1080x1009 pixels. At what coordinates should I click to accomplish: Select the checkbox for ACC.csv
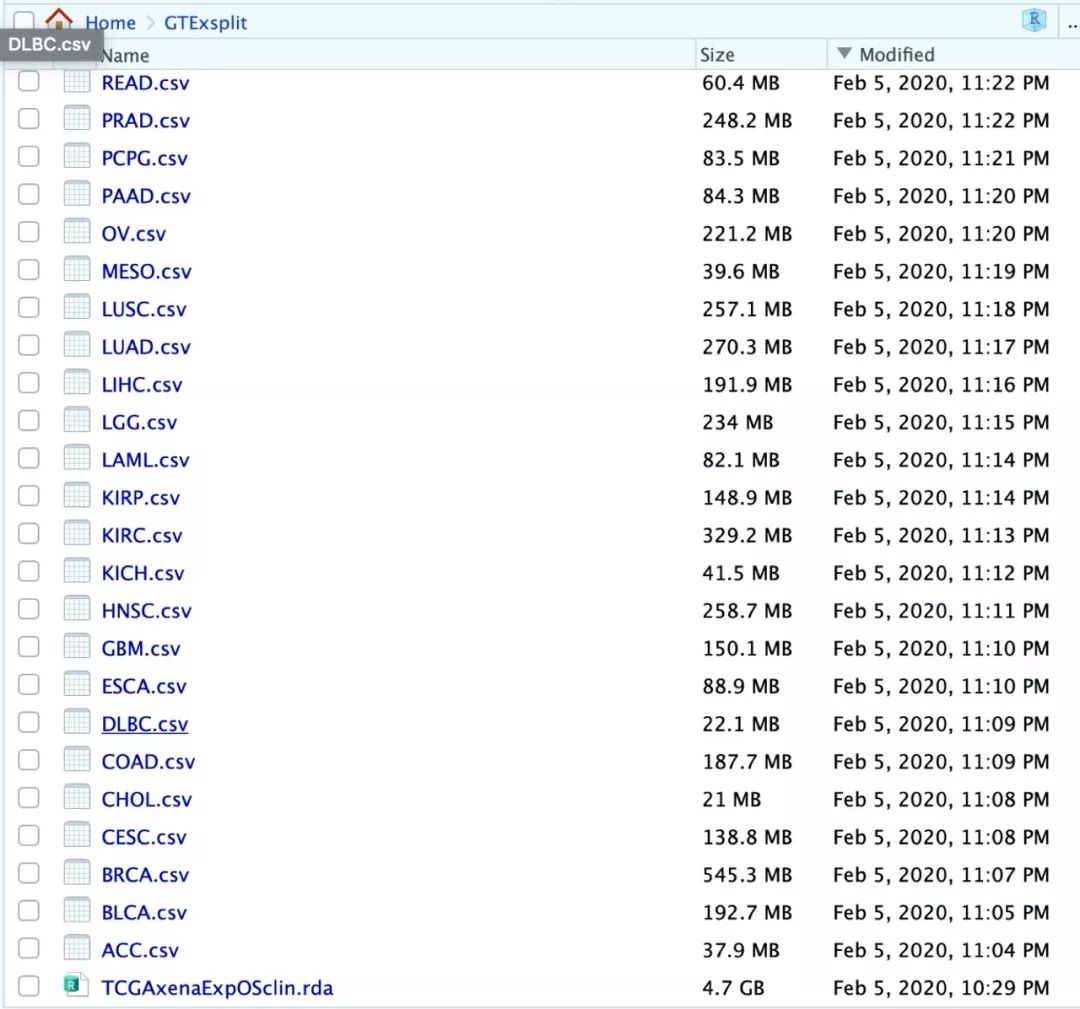(28, 948)
